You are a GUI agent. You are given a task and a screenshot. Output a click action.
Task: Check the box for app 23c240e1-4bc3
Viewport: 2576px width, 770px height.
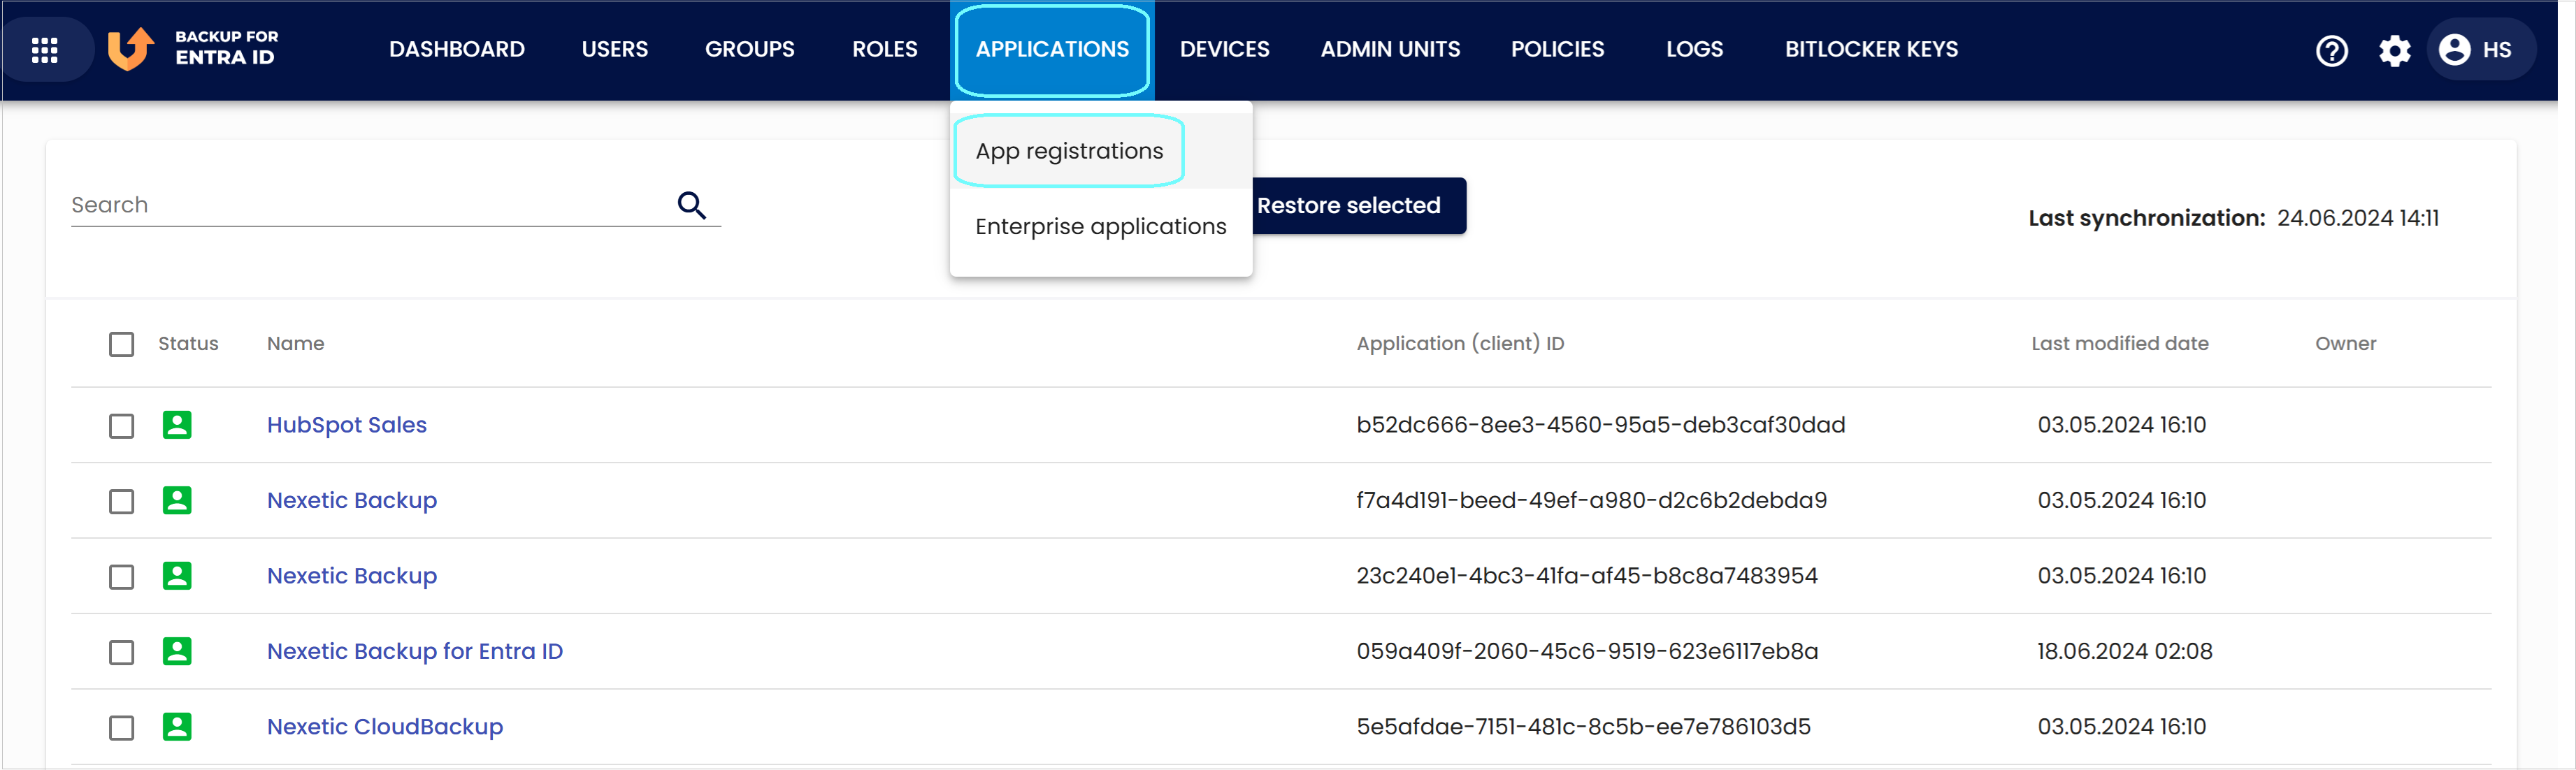coord(121,577)
